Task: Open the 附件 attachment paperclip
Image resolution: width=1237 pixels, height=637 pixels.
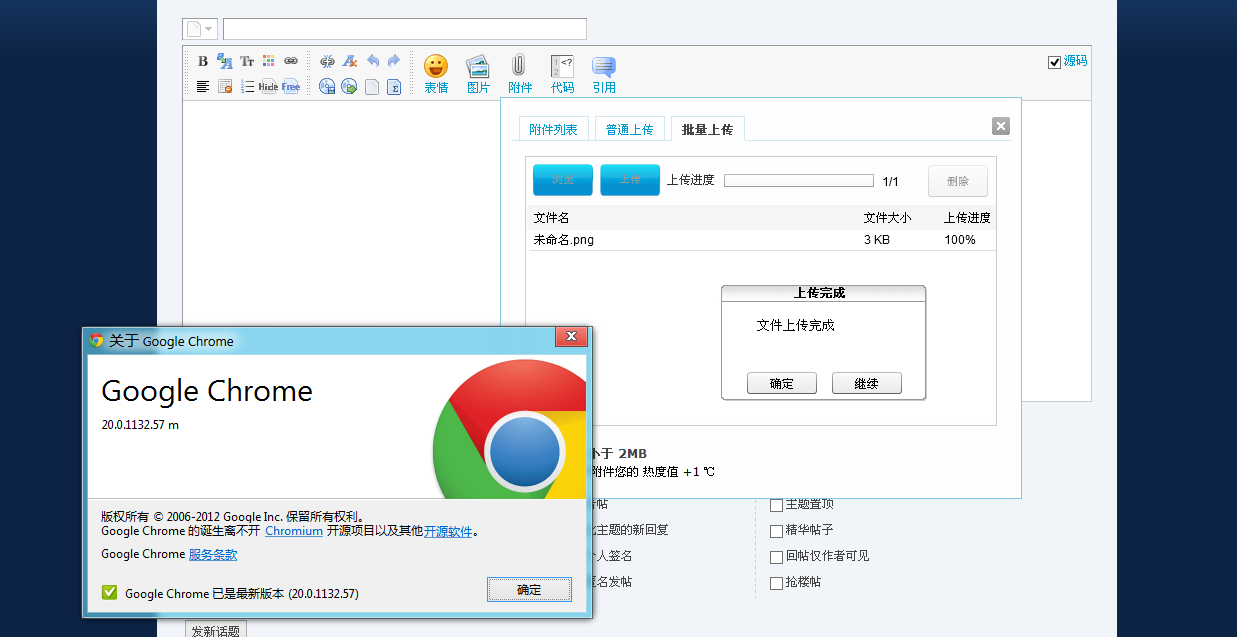Action: (x=519, y=74)
